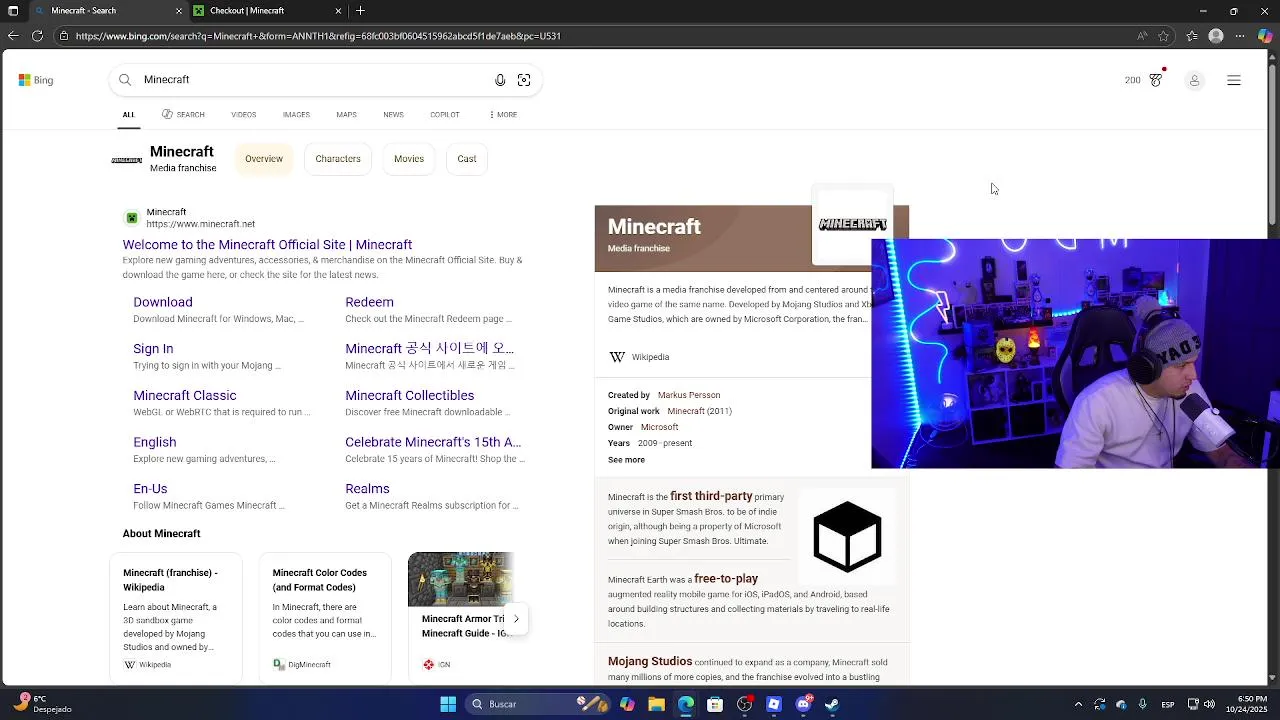Screen dimensions: 1280x720
Task: Open the Copilot app in the taskbar
Action: point(627,704)
